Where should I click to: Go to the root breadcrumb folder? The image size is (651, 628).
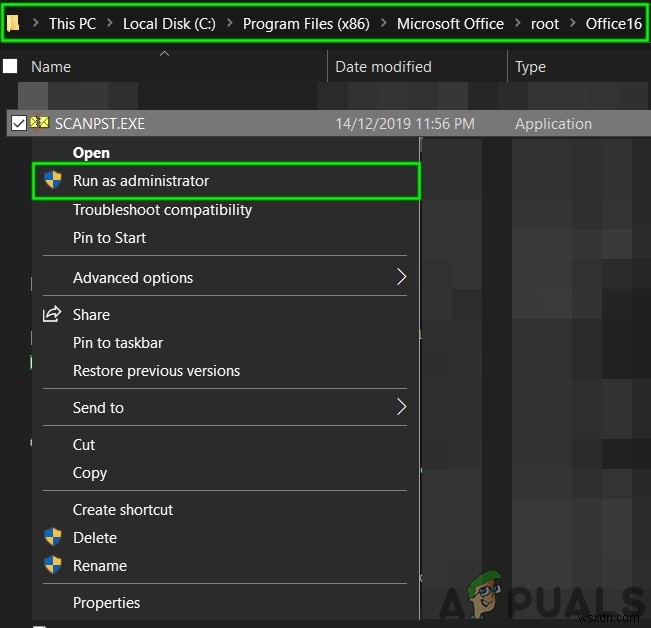[x=545, y=24]
